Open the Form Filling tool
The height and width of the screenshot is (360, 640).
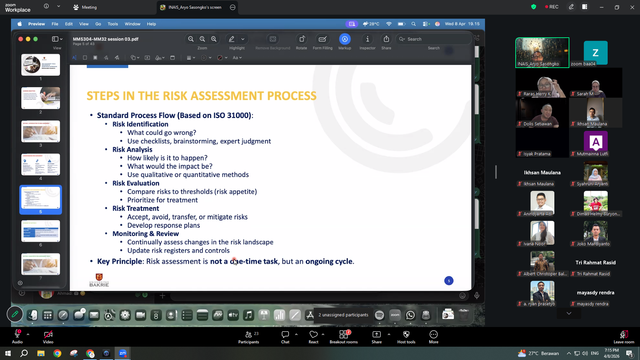point(322,39)
